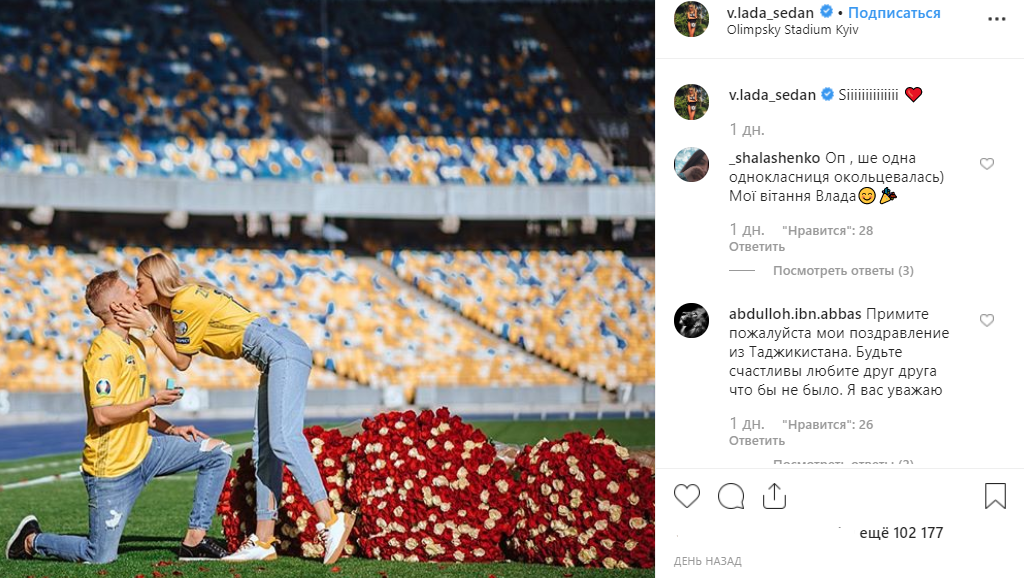Open v.lada_sedan header profile avatar

[x=692, y=19]
